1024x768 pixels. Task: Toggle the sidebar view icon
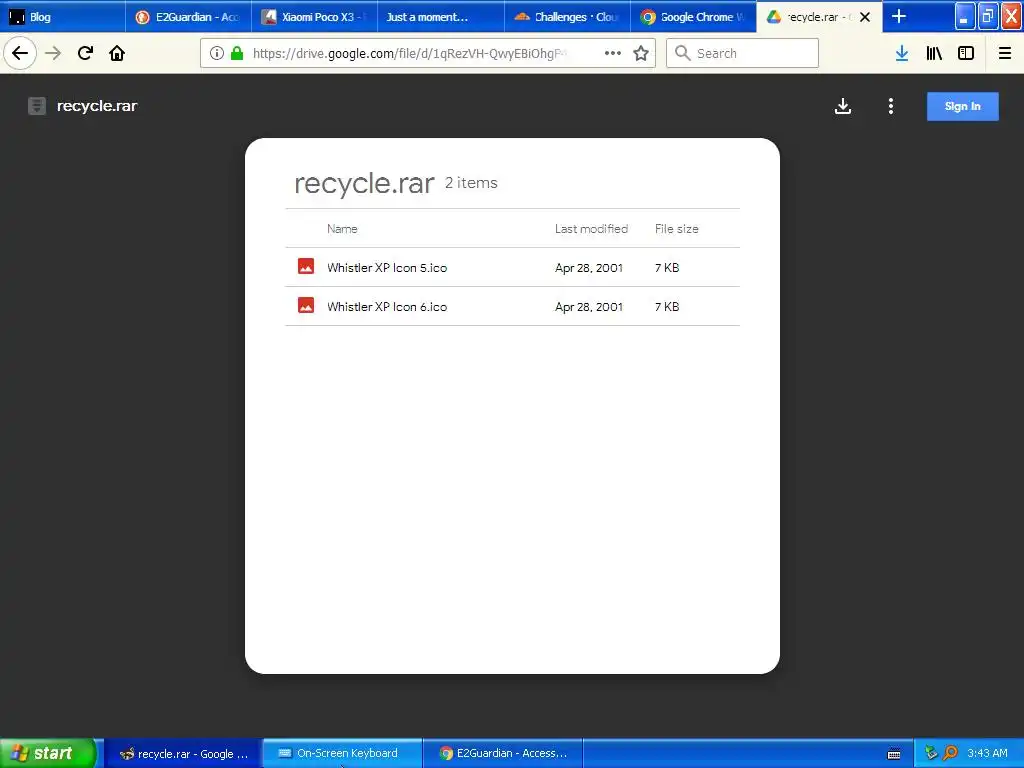(966, 53)
